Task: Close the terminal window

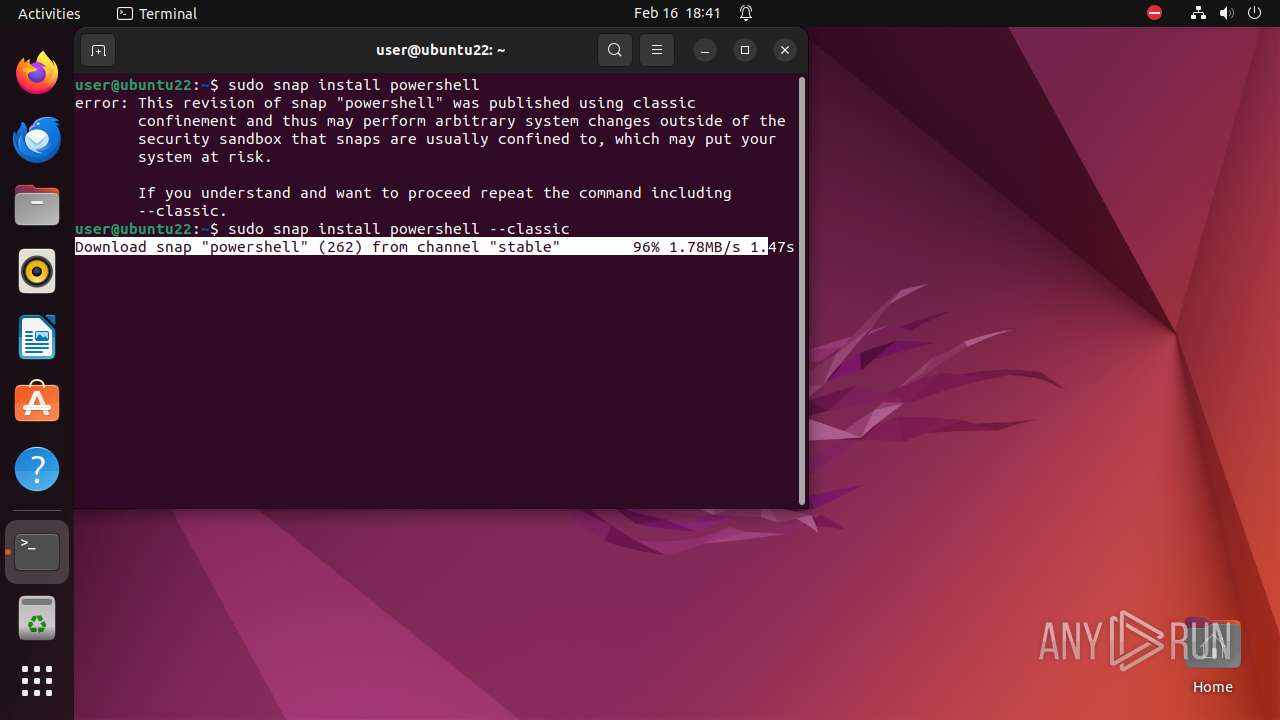Action: [785, 50]
